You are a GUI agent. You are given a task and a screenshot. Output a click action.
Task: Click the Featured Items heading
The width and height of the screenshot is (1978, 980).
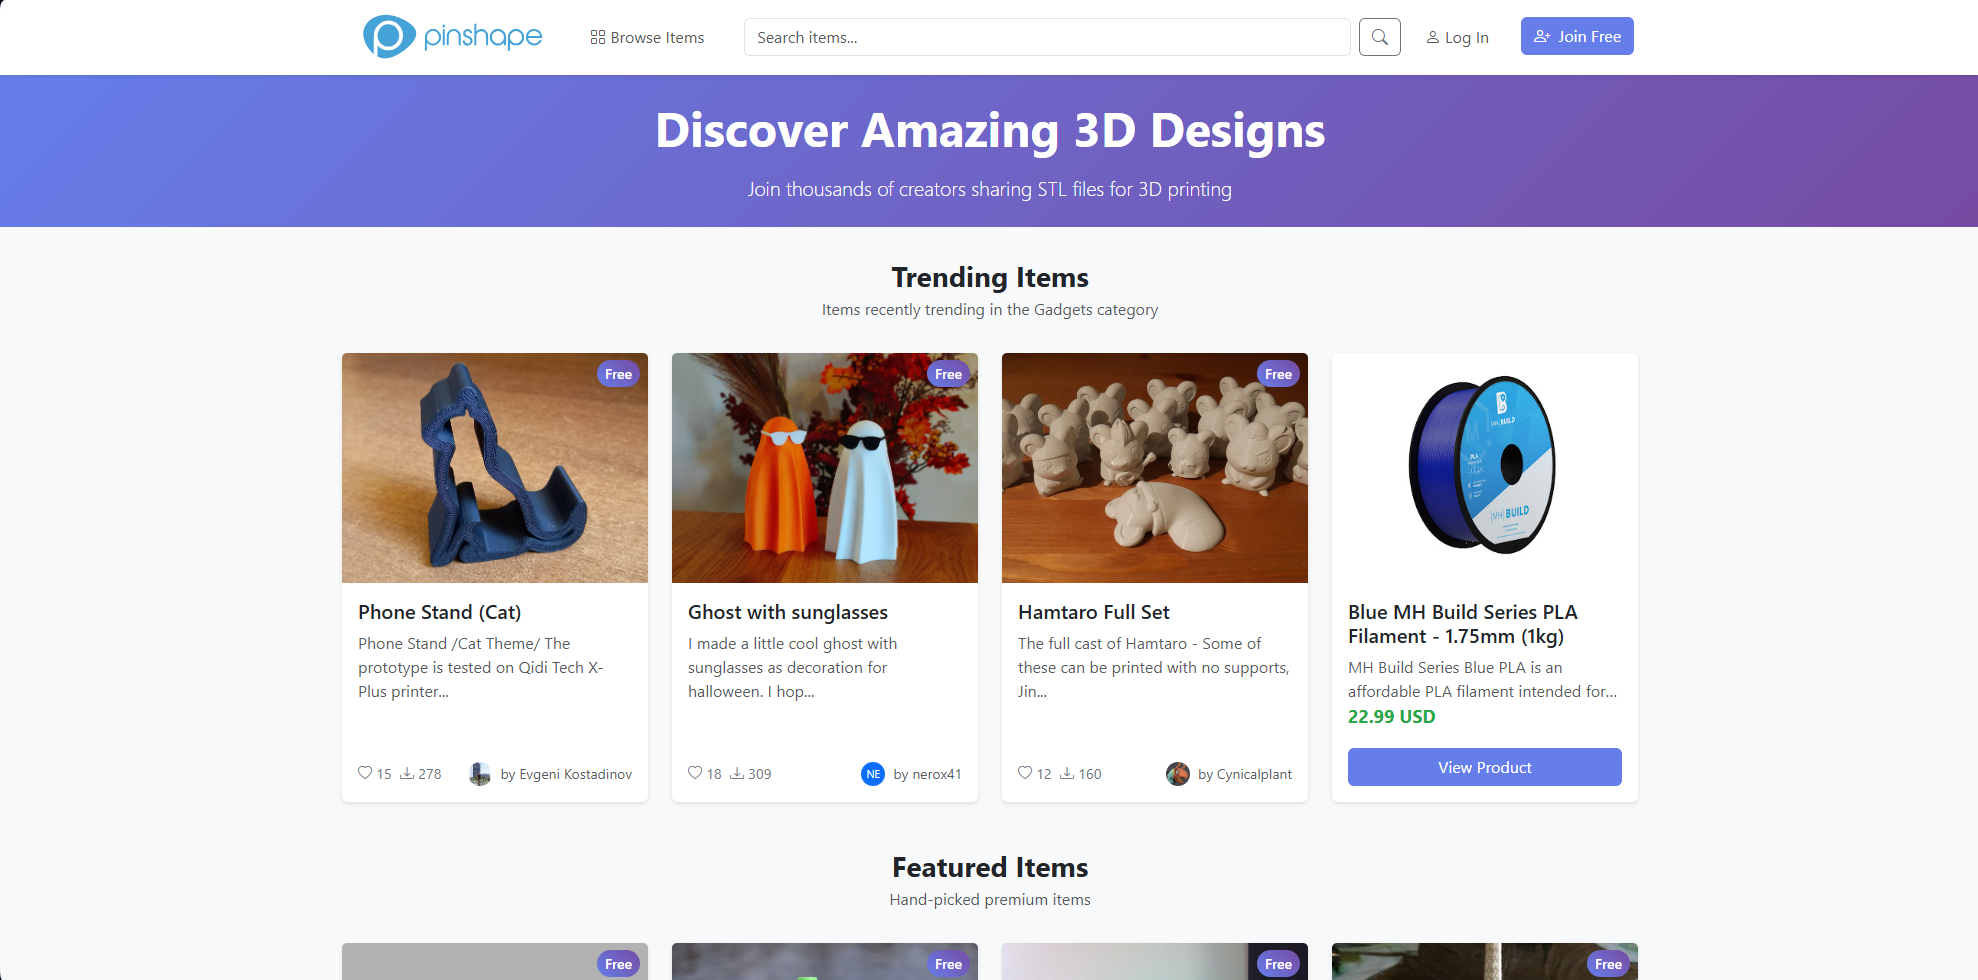[990, 867]
